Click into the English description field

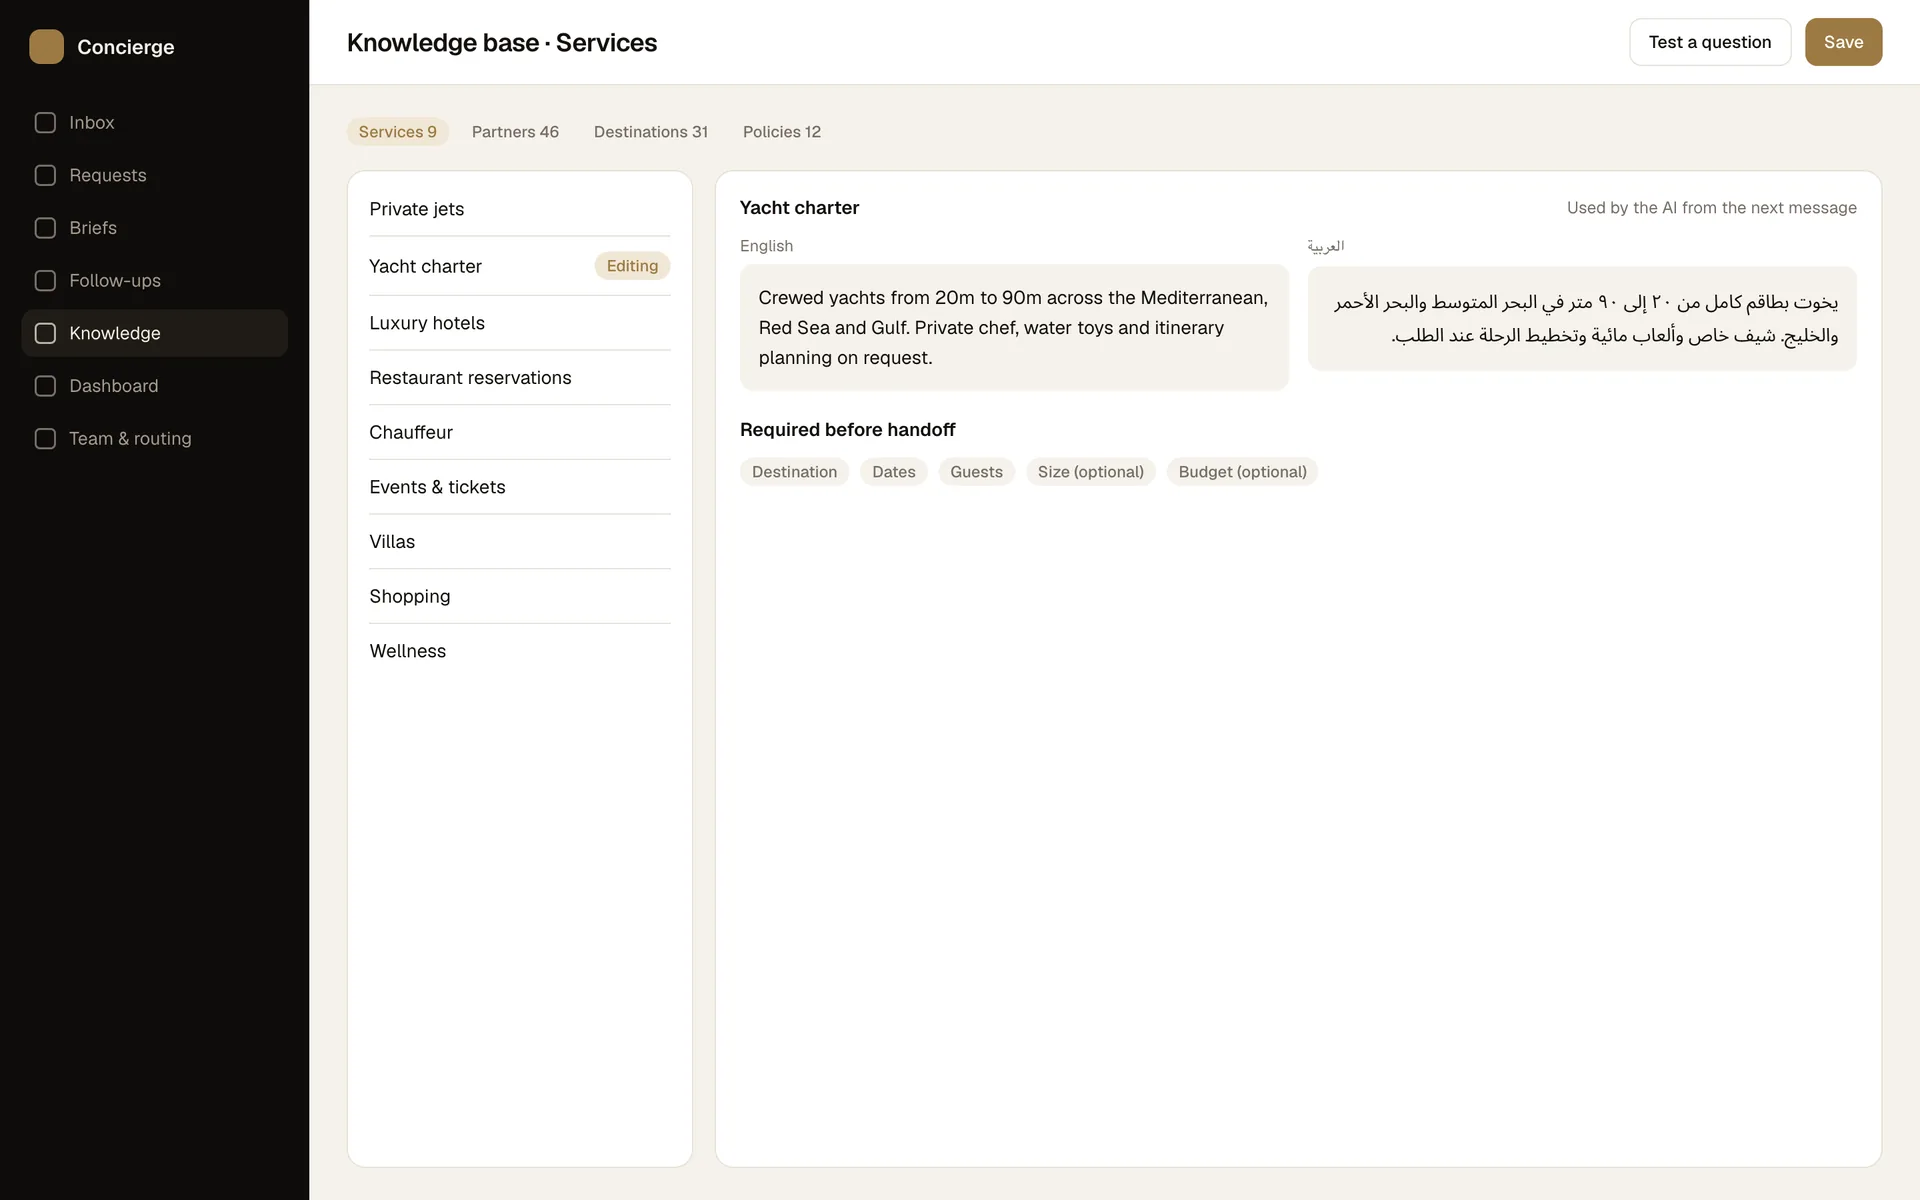(x=1014, y=327)
